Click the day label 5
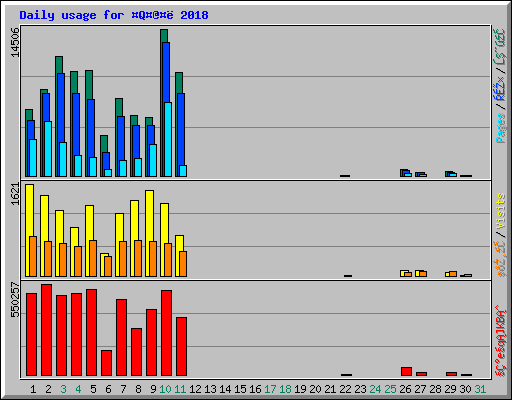512x400 pixels. (93, 389)
